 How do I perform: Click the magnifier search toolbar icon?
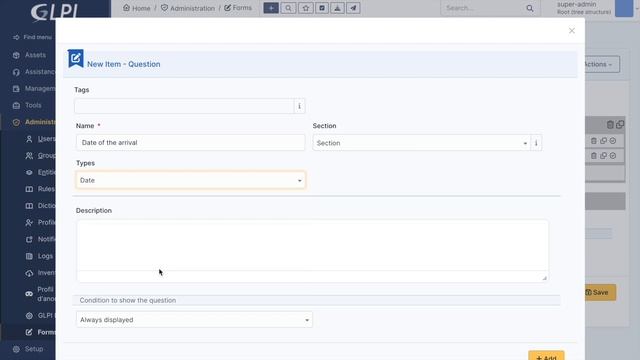pyautogui.click(x=288, y=8)
